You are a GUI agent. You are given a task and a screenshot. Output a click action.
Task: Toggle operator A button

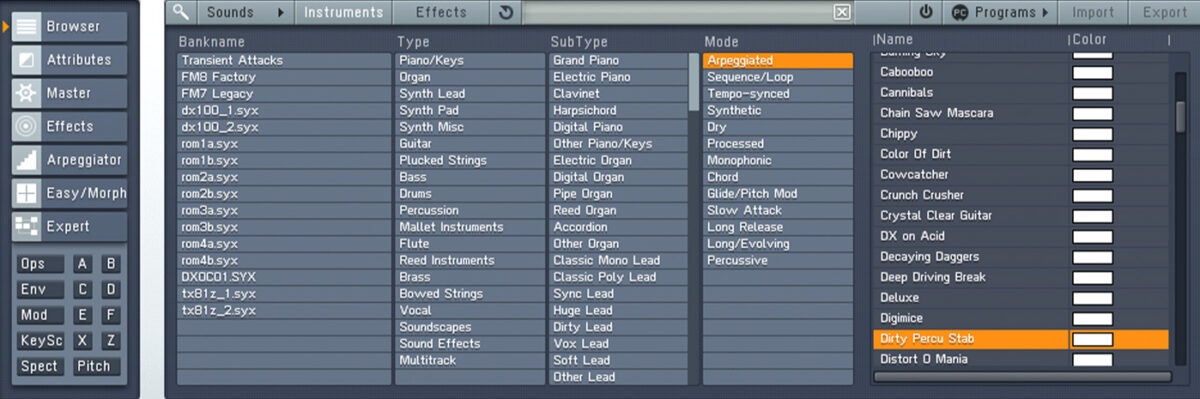pyautogui.click(x=82, y=265)
